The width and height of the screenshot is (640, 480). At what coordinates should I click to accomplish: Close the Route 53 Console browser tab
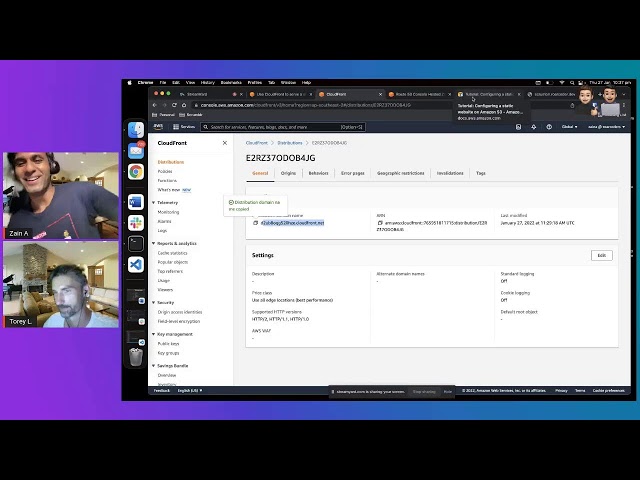[x=450, y=94]
